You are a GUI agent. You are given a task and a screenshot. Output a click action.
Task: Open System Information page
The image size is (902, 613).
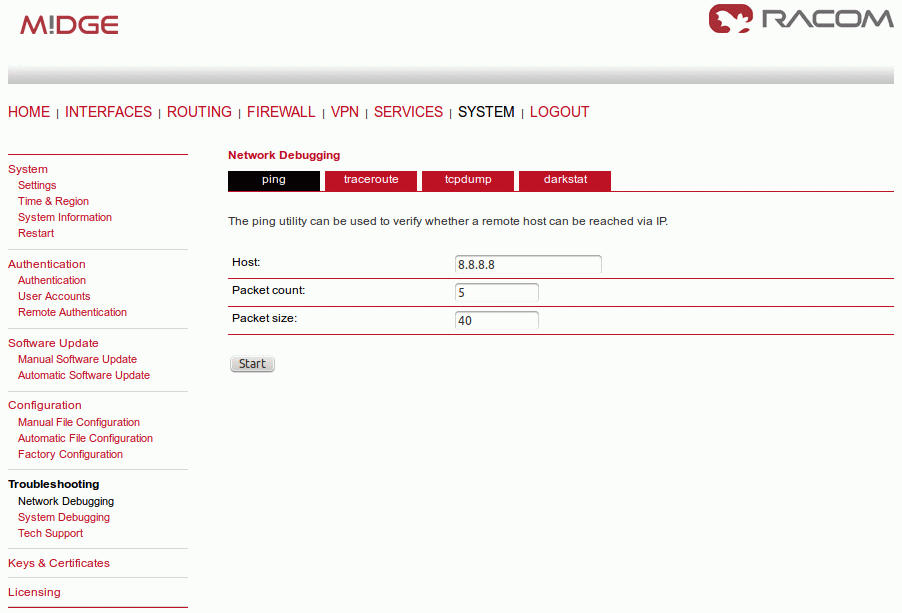click(65, 217)
